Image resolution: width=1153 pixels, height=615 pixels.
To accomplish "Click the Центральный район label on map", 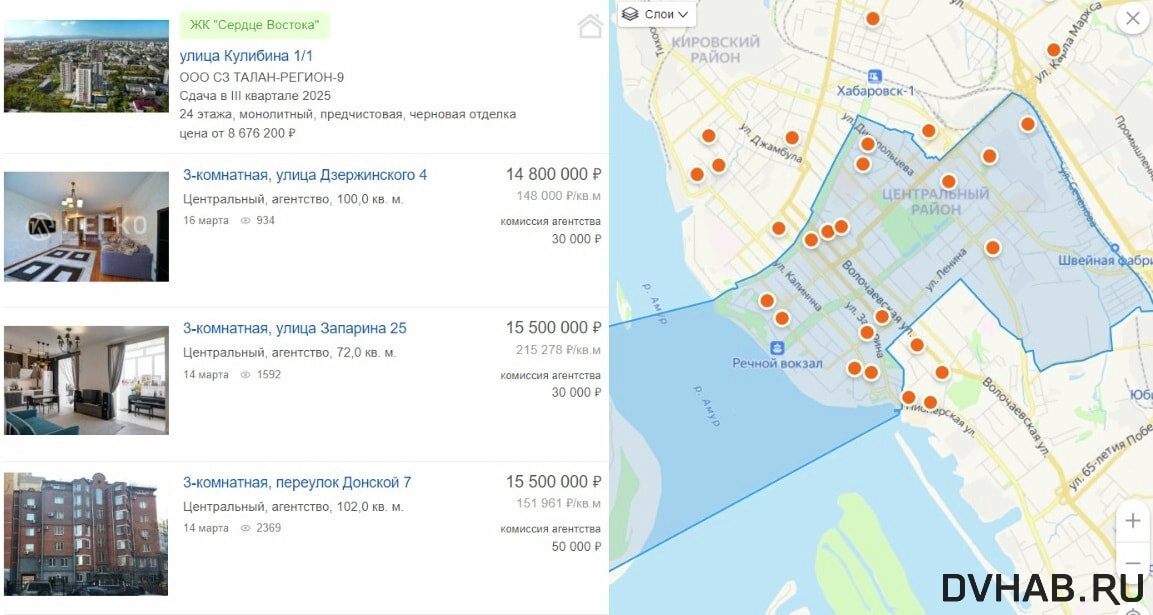I will click(935, 201).
